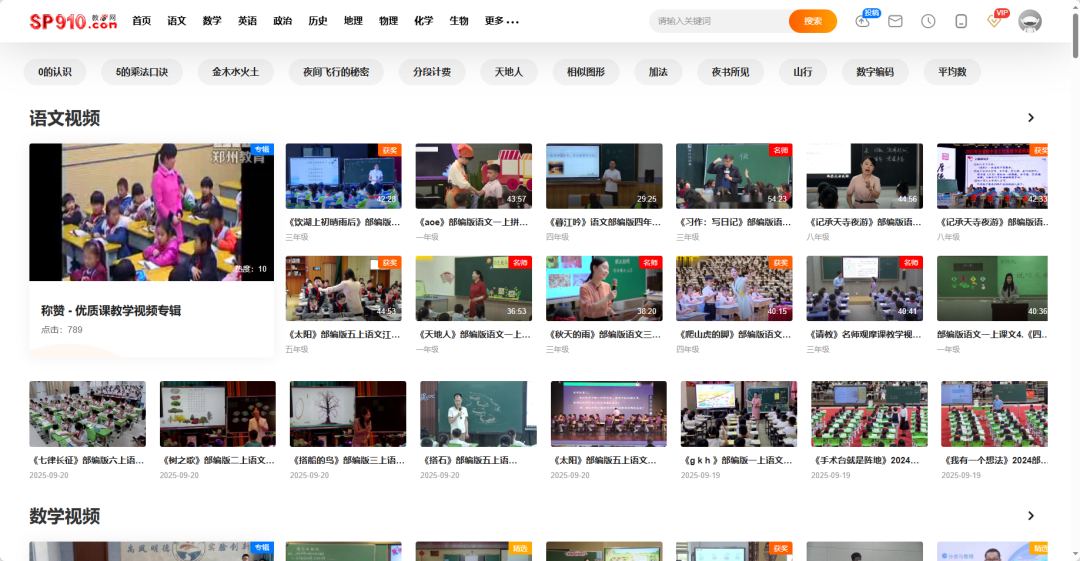Expand the 语文视频 section arrow
Image resolution: width=1080 pixels, height=561 pixels.
click(1031, 118)
